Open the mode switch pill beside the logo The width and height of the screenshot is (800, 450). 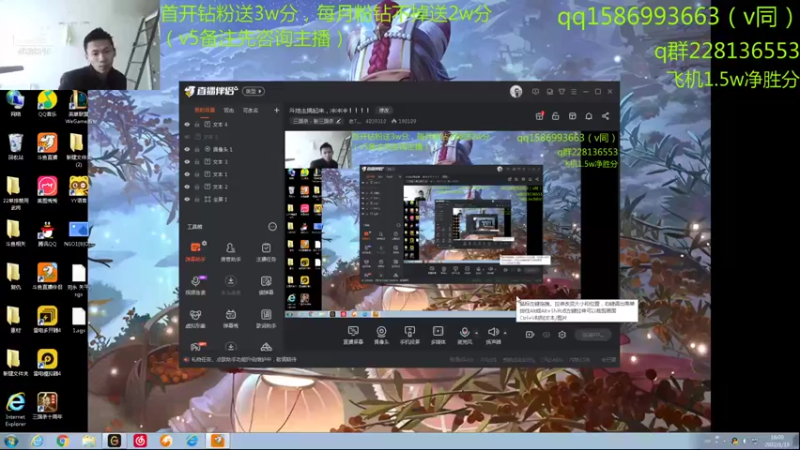pyautogui.click(x=254, y=91)
